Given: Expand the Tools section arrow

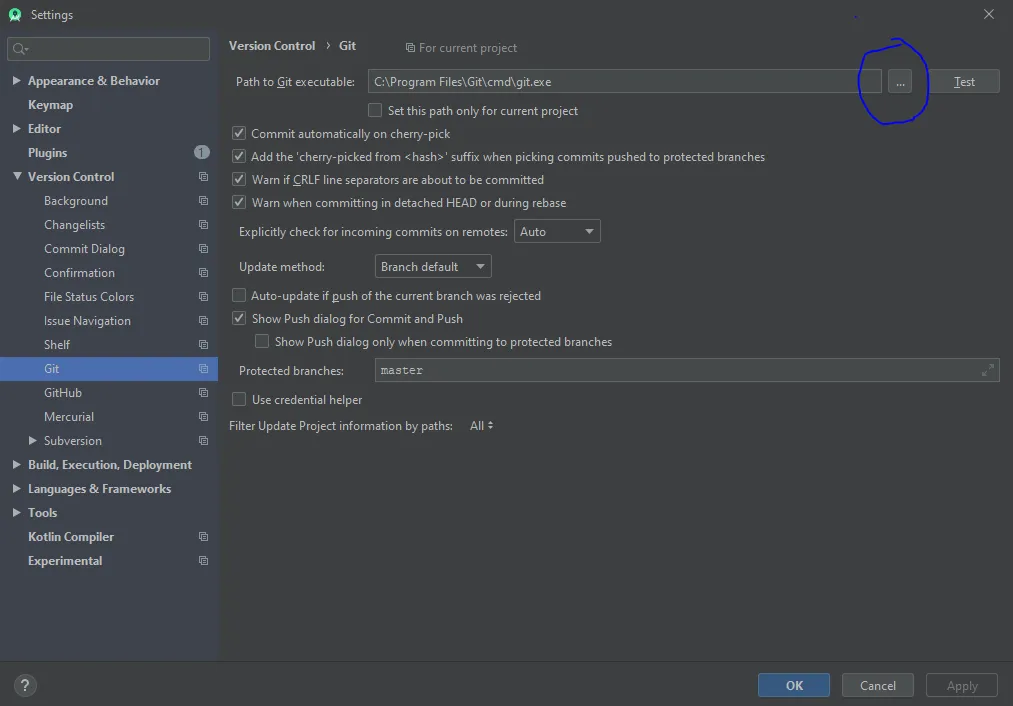Looking at the screenshot, I should 16,512.
